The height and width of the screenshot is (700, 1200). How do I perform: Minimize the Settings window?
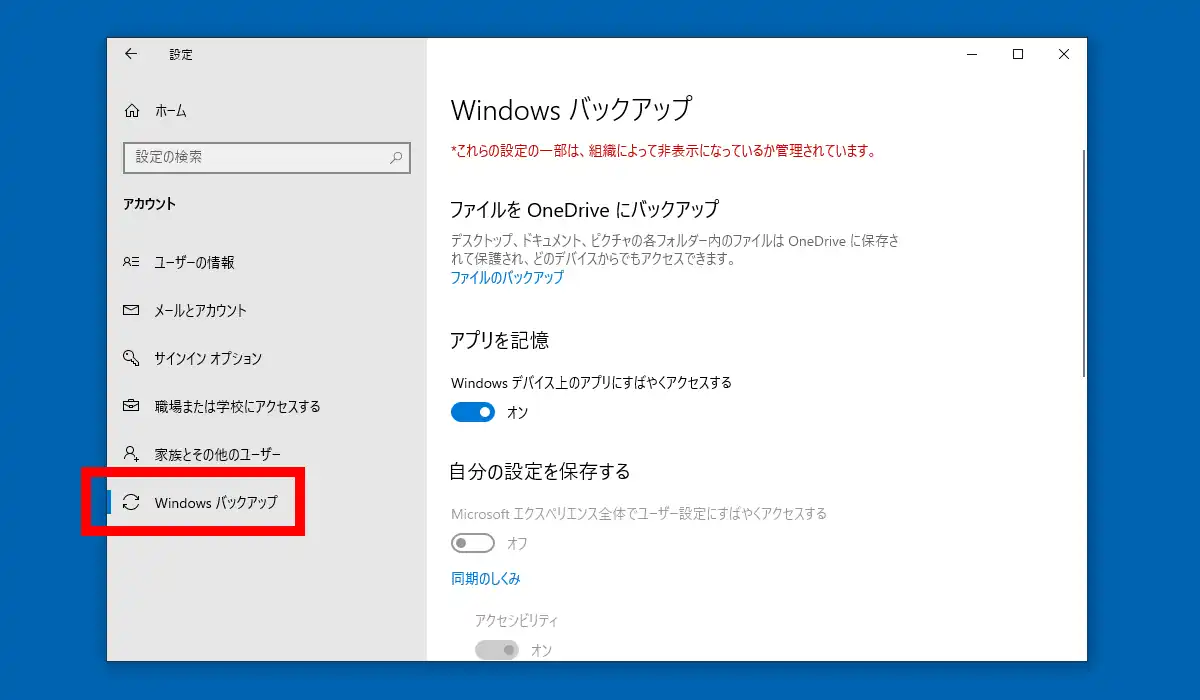972,55
